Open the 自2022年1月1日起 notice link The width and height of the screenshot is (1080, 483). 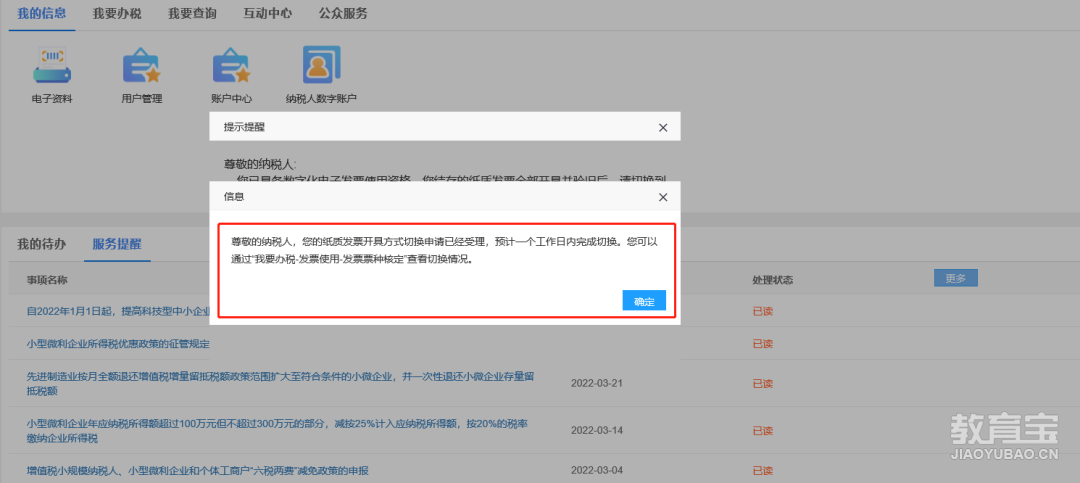click(x=117, y=311)
